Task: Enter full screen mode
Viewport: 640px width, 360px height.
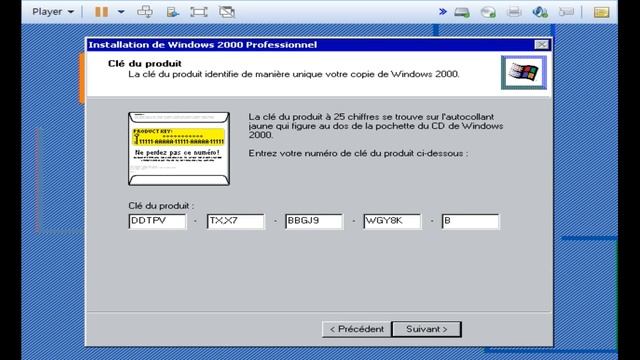Action: 199,12
